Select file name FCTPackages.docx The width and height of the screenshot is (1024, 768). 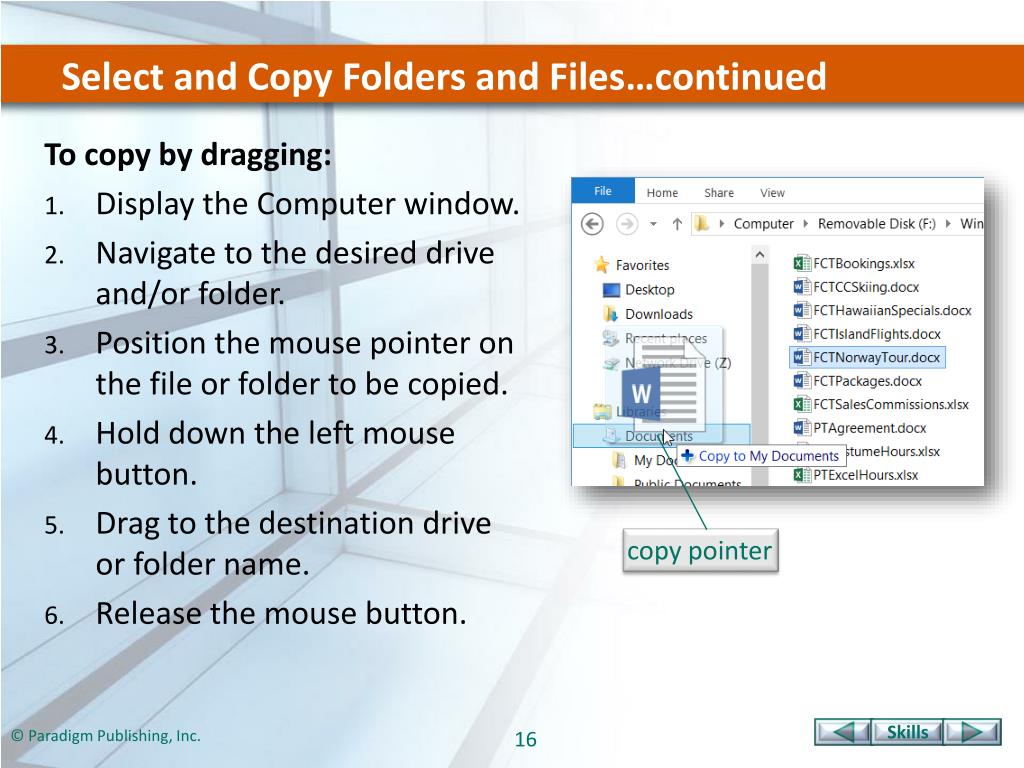pos(867,381)
